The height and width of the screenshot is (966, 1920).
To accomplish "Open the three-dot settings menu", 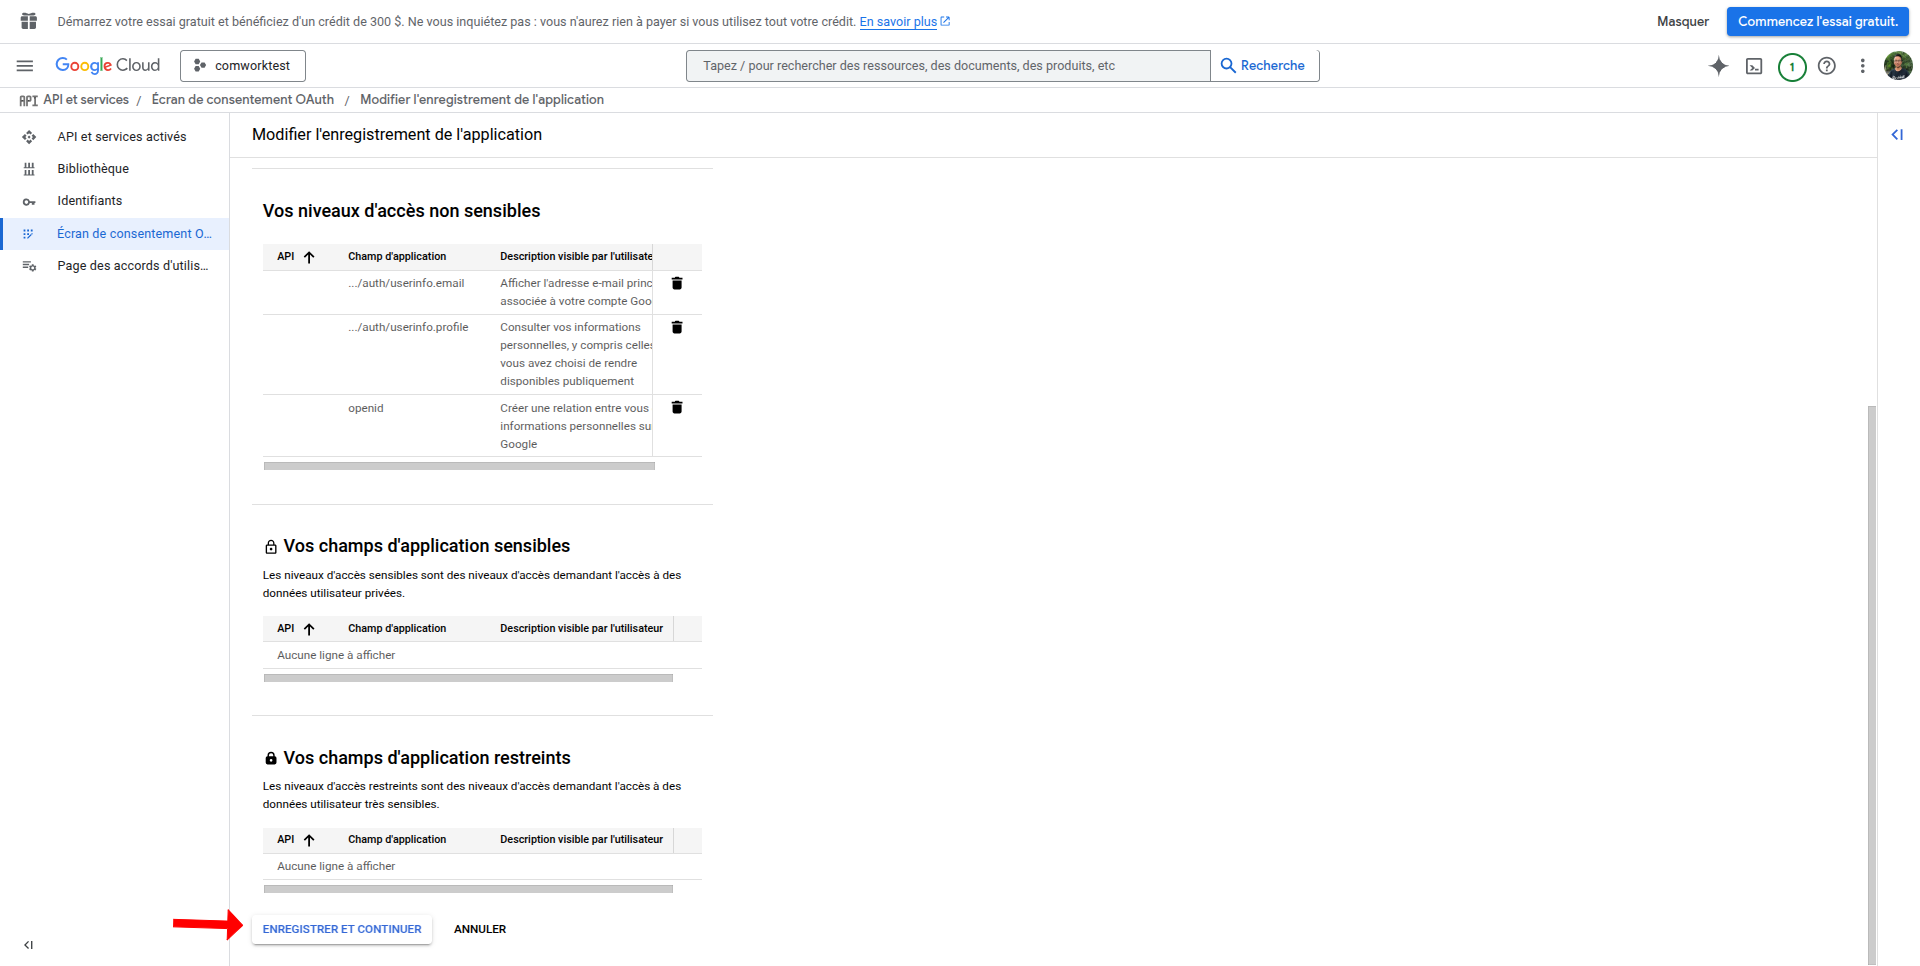I will click(x=1862, y=66).
